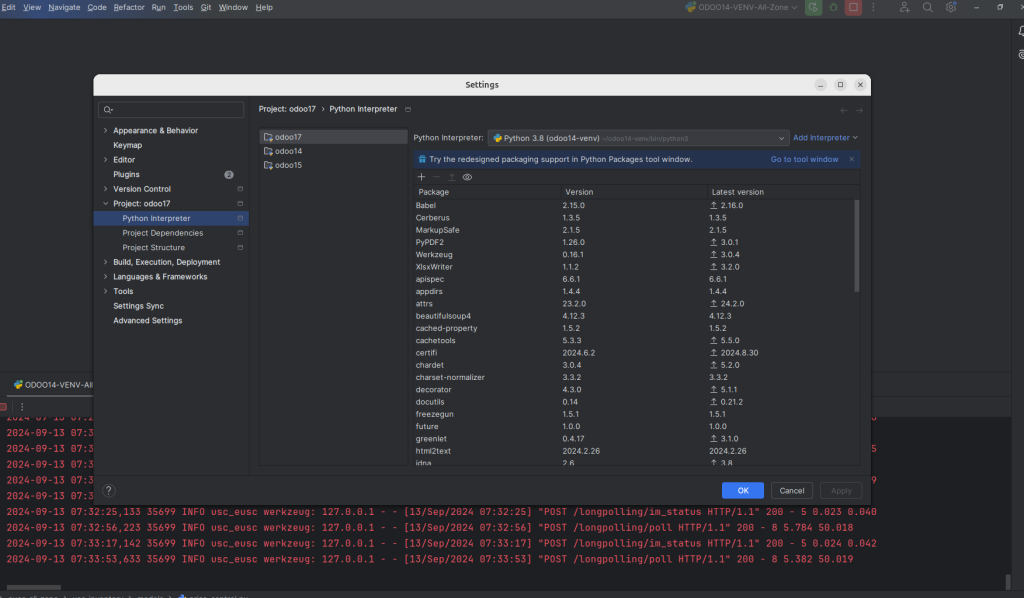The height and width of the screenshot is (598, 1024).
Task: Click the upgrade arrow next to Werkzeug 3.0.4
Action: pos(714,255)
